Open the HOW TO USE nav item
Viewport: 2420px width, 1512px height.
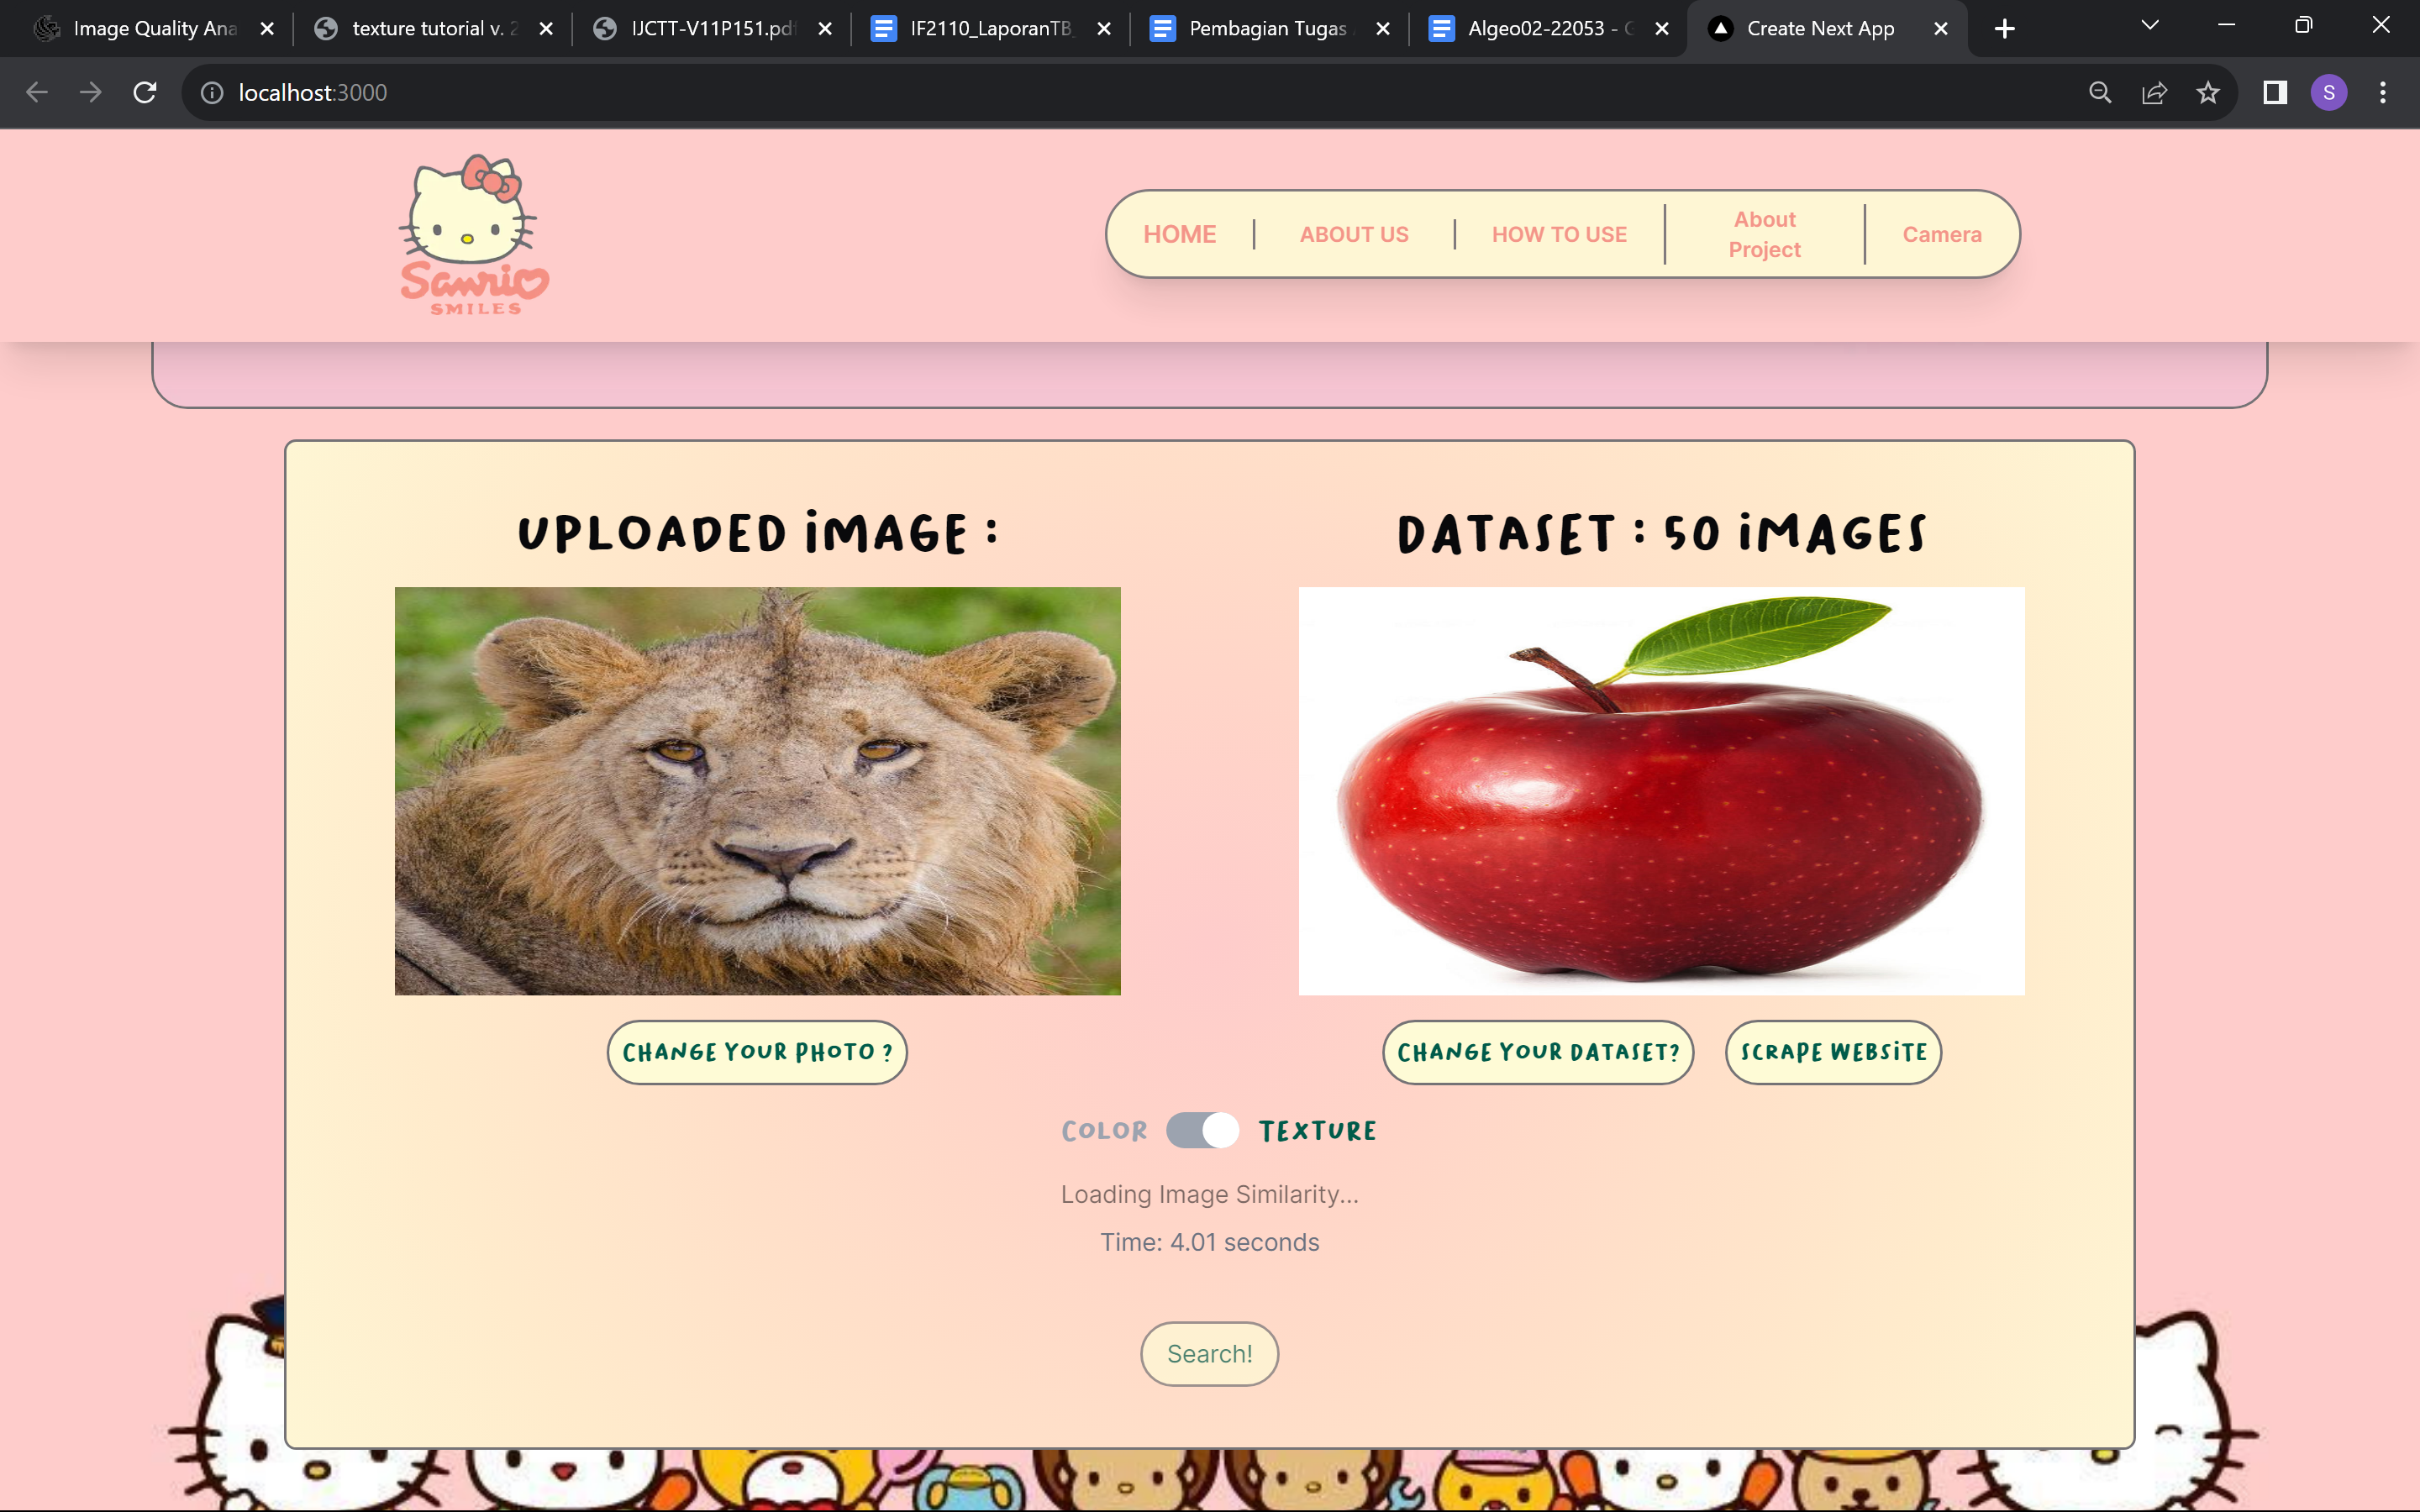point(1558,234)
